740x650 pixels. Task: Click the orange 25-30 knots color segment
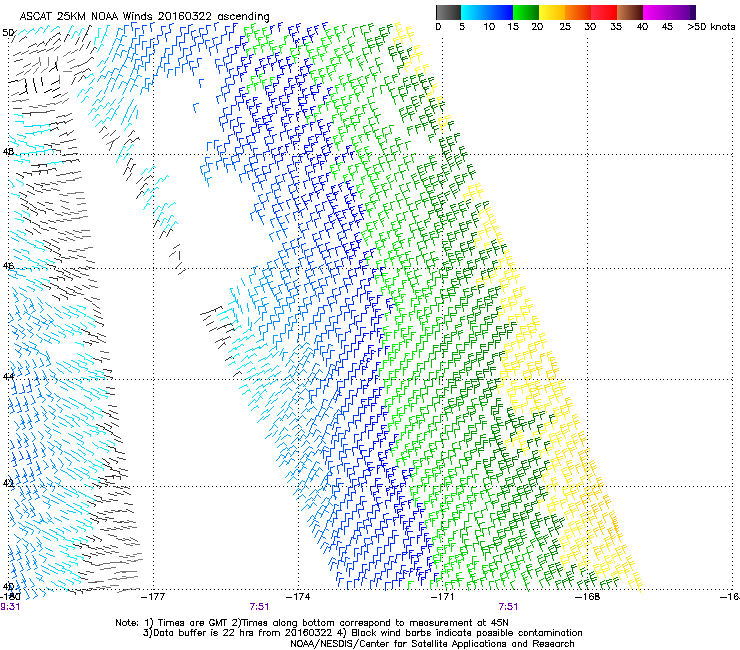578,12
